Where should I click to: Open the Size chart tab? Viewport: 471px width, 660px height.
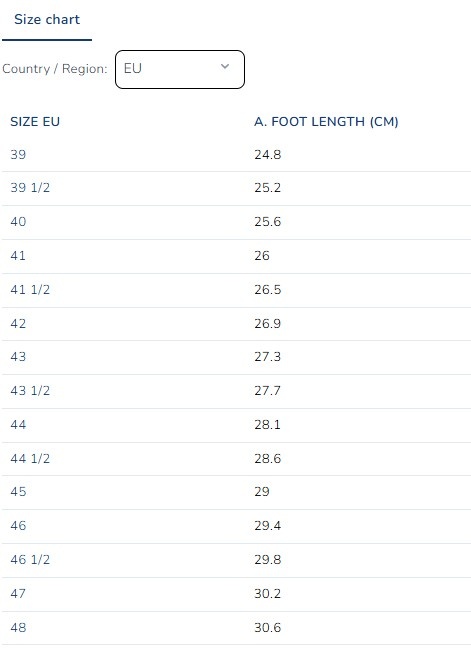(x=47, y=20)
